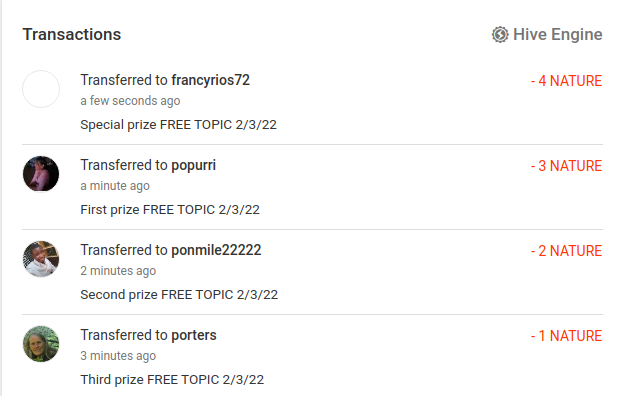
Task: Click the First prize FREE TOPIC memo
Action: coord(170,210)
